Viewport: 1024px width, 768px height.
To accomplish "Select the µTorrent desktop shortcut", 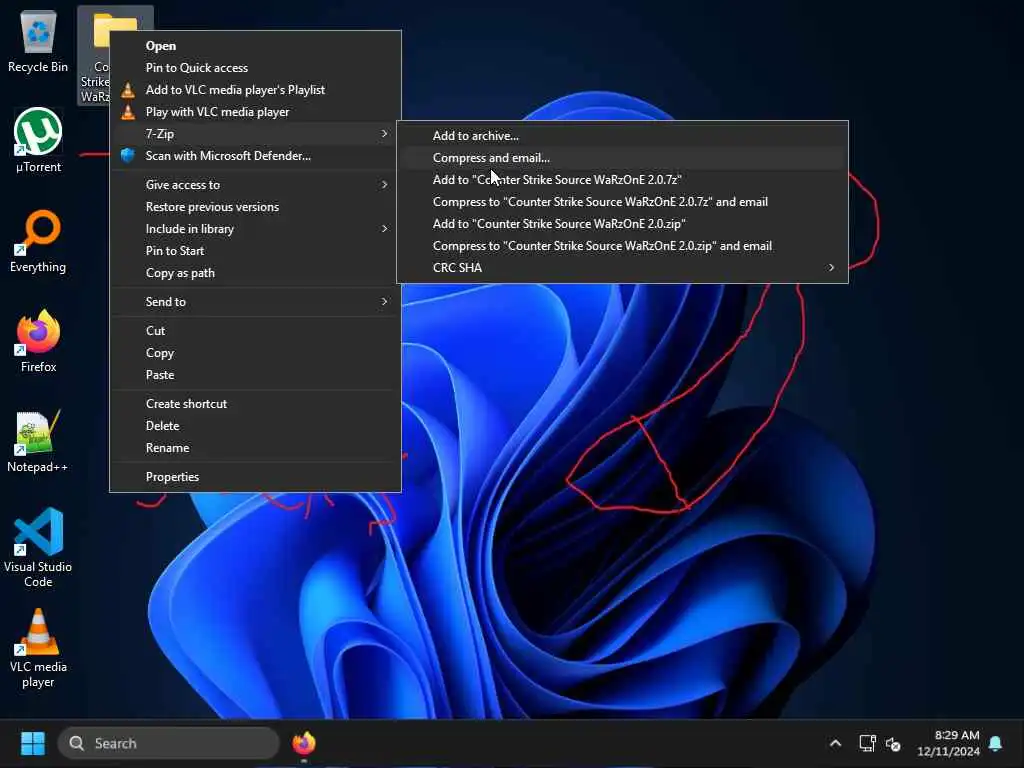I will 38,140.
